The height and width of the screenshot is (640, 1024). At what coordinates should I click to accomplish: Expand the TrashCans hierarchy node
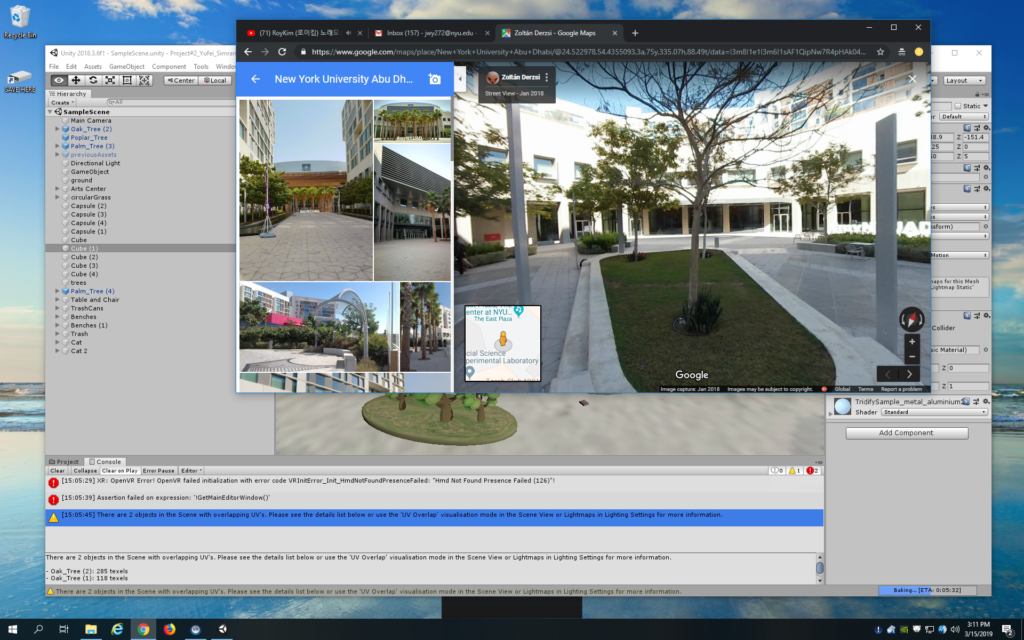tap(57, 308)
